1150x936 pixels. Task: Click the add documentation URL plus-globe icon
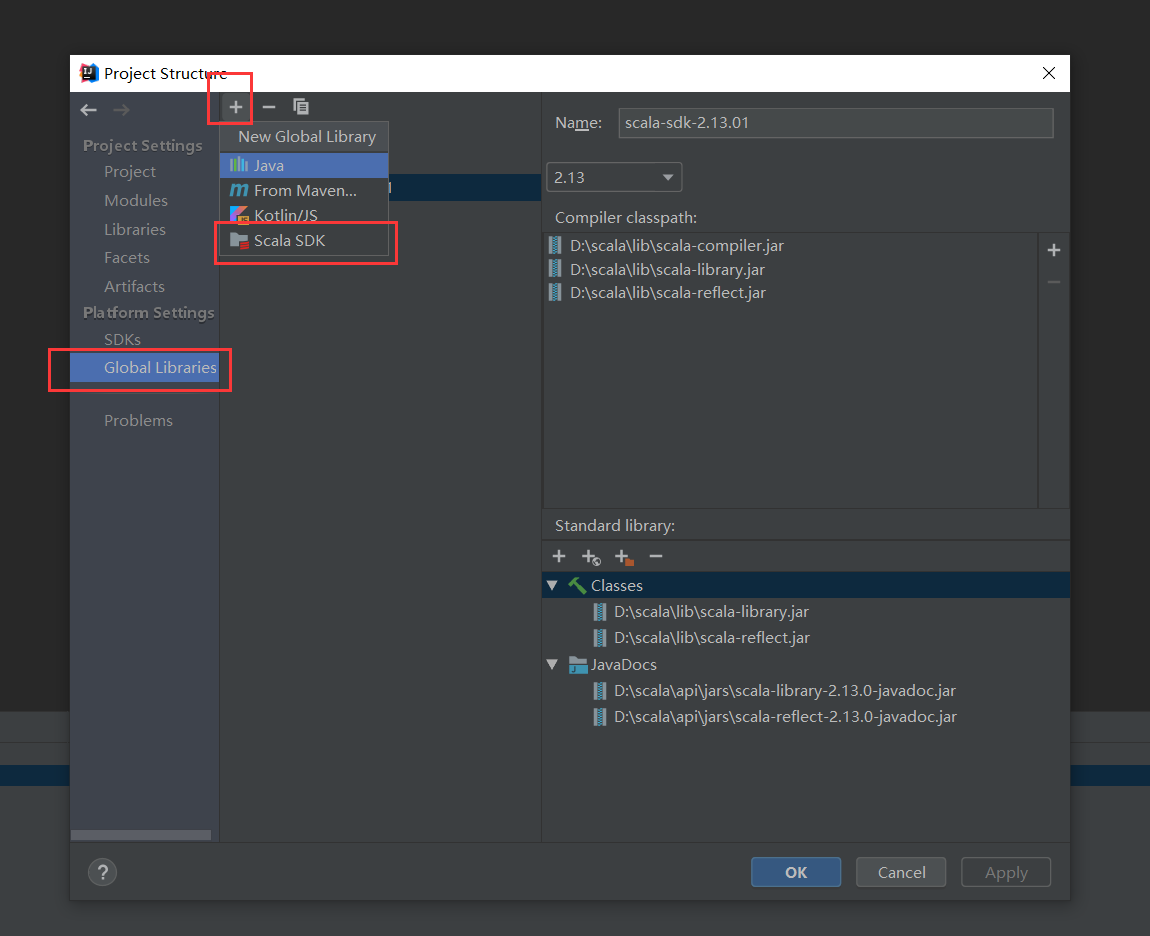591,557
